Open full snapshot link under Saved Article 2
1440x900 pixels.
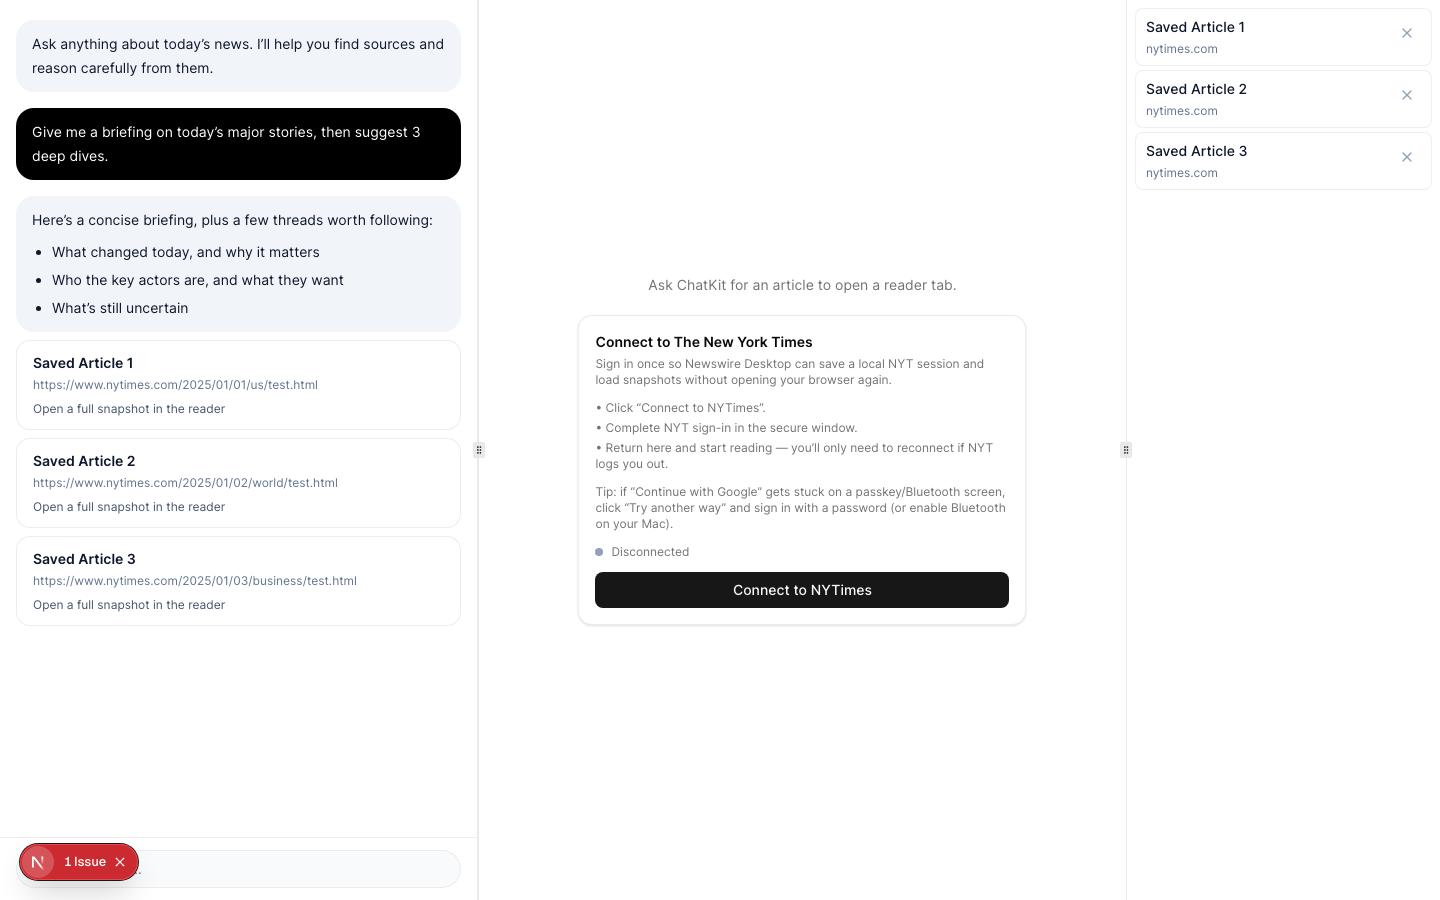click(x=129, y=507)
